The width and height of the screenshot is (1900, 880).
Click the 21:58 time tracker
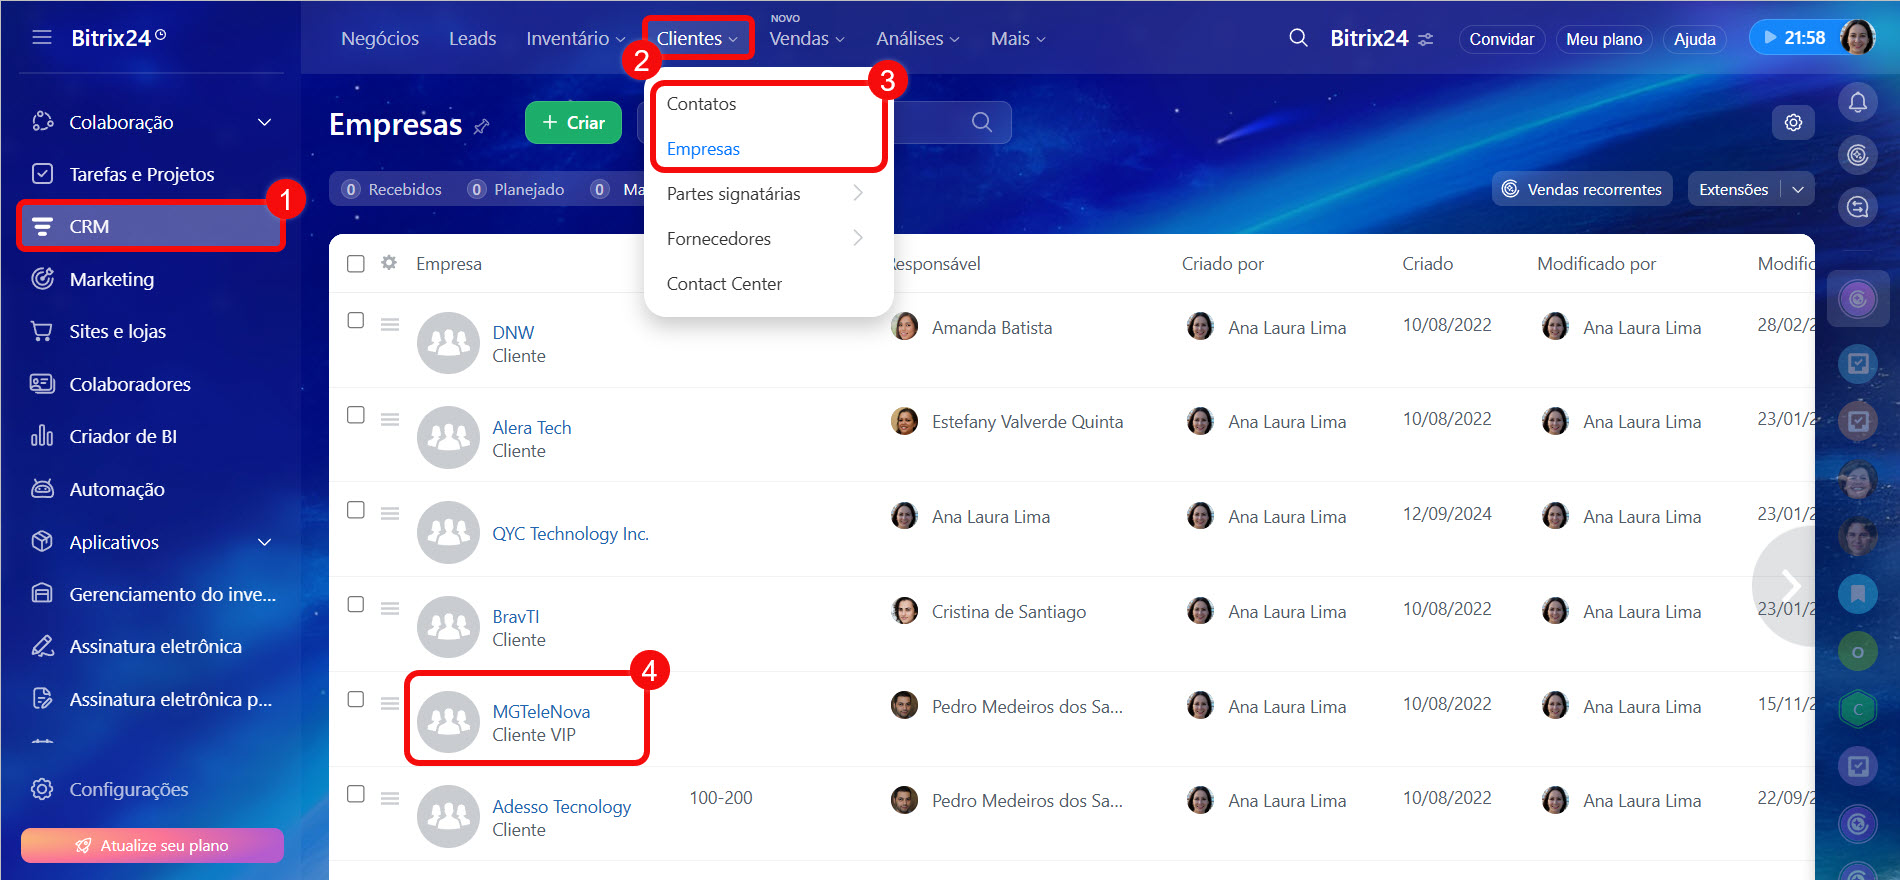1794,38
